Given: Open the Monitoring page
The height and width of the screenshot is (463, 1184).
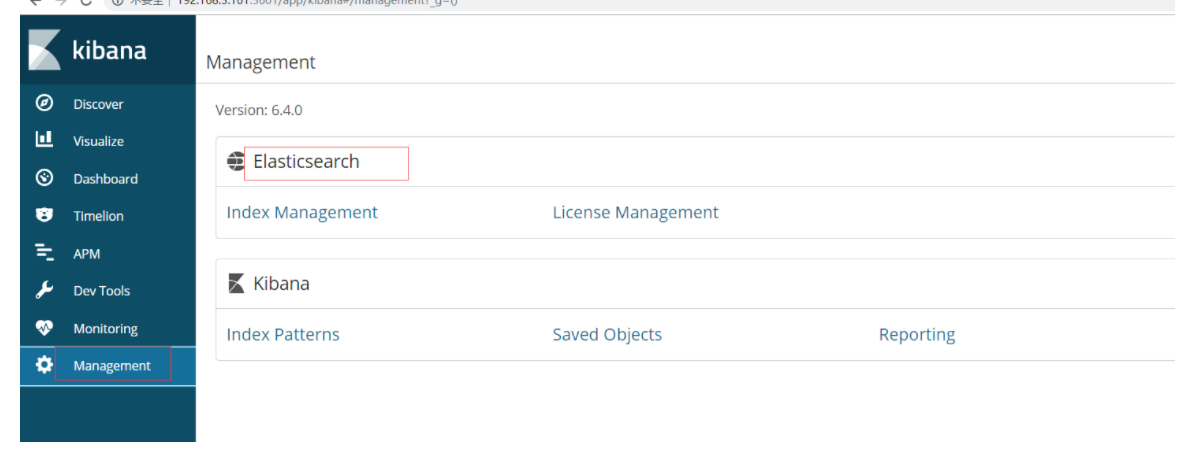Looking at the screenshot, I should pyautogui.click(x=106, y=329).
